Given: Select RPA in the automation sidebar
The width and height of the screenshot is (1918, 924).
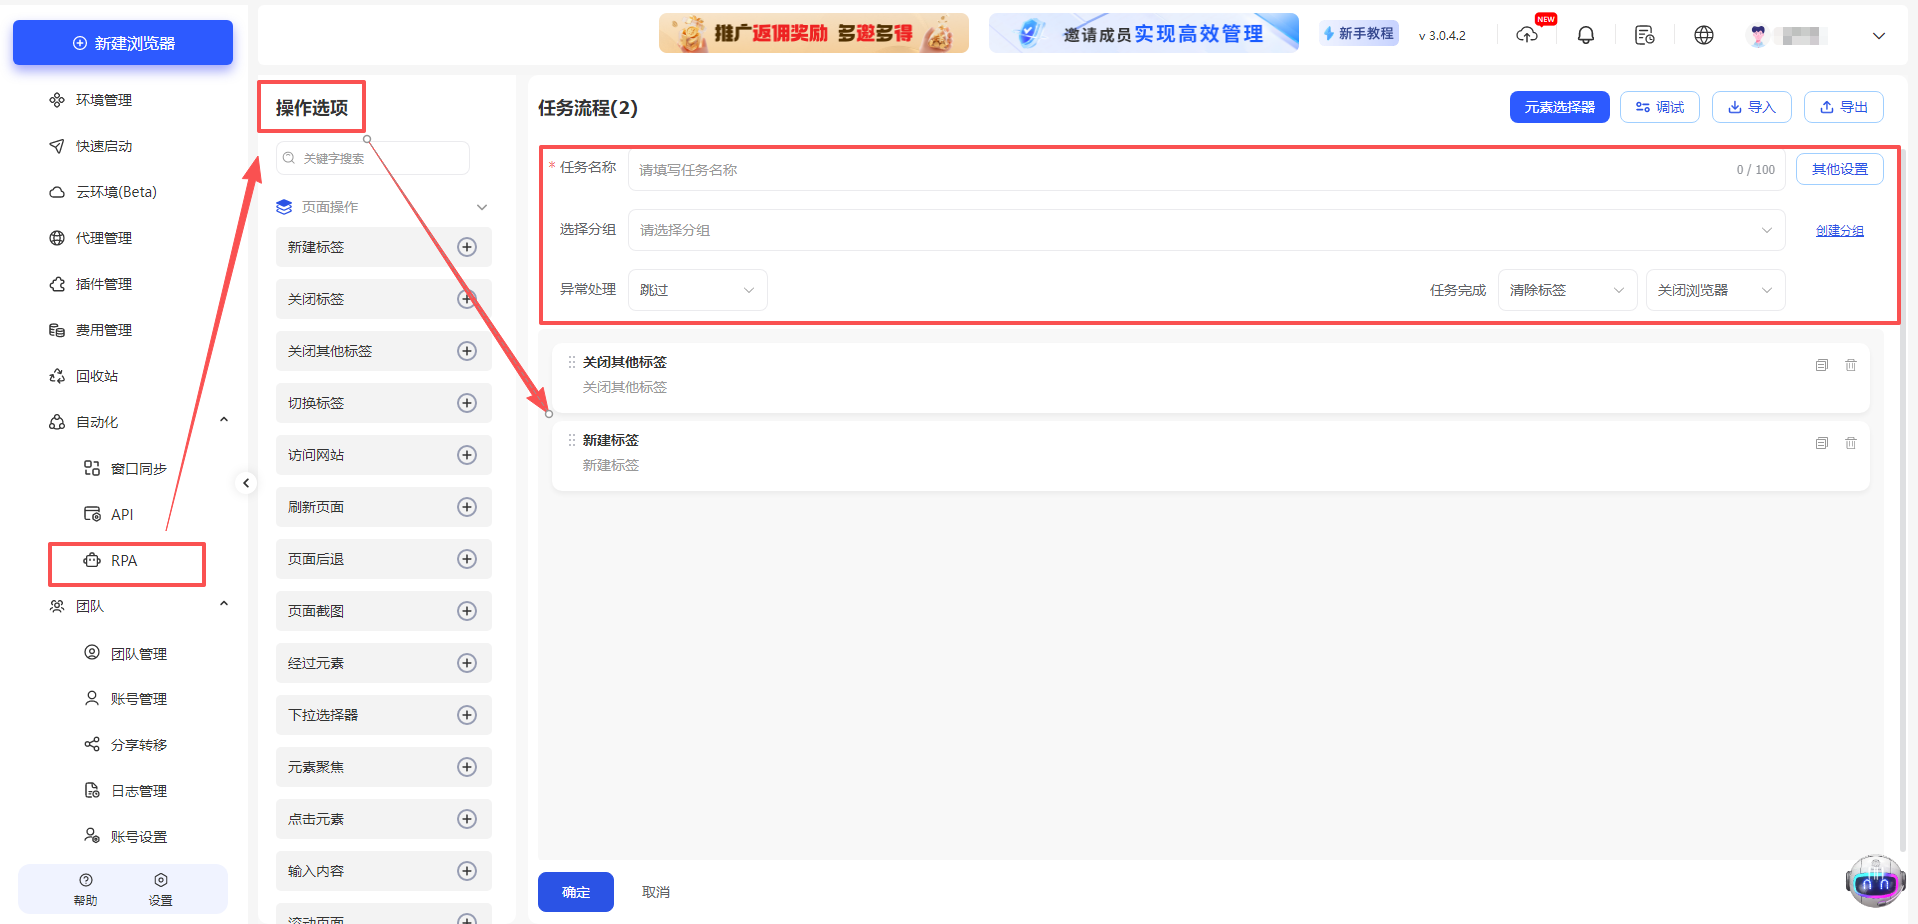Looking at the screenshot, I should tap(124, 560).
